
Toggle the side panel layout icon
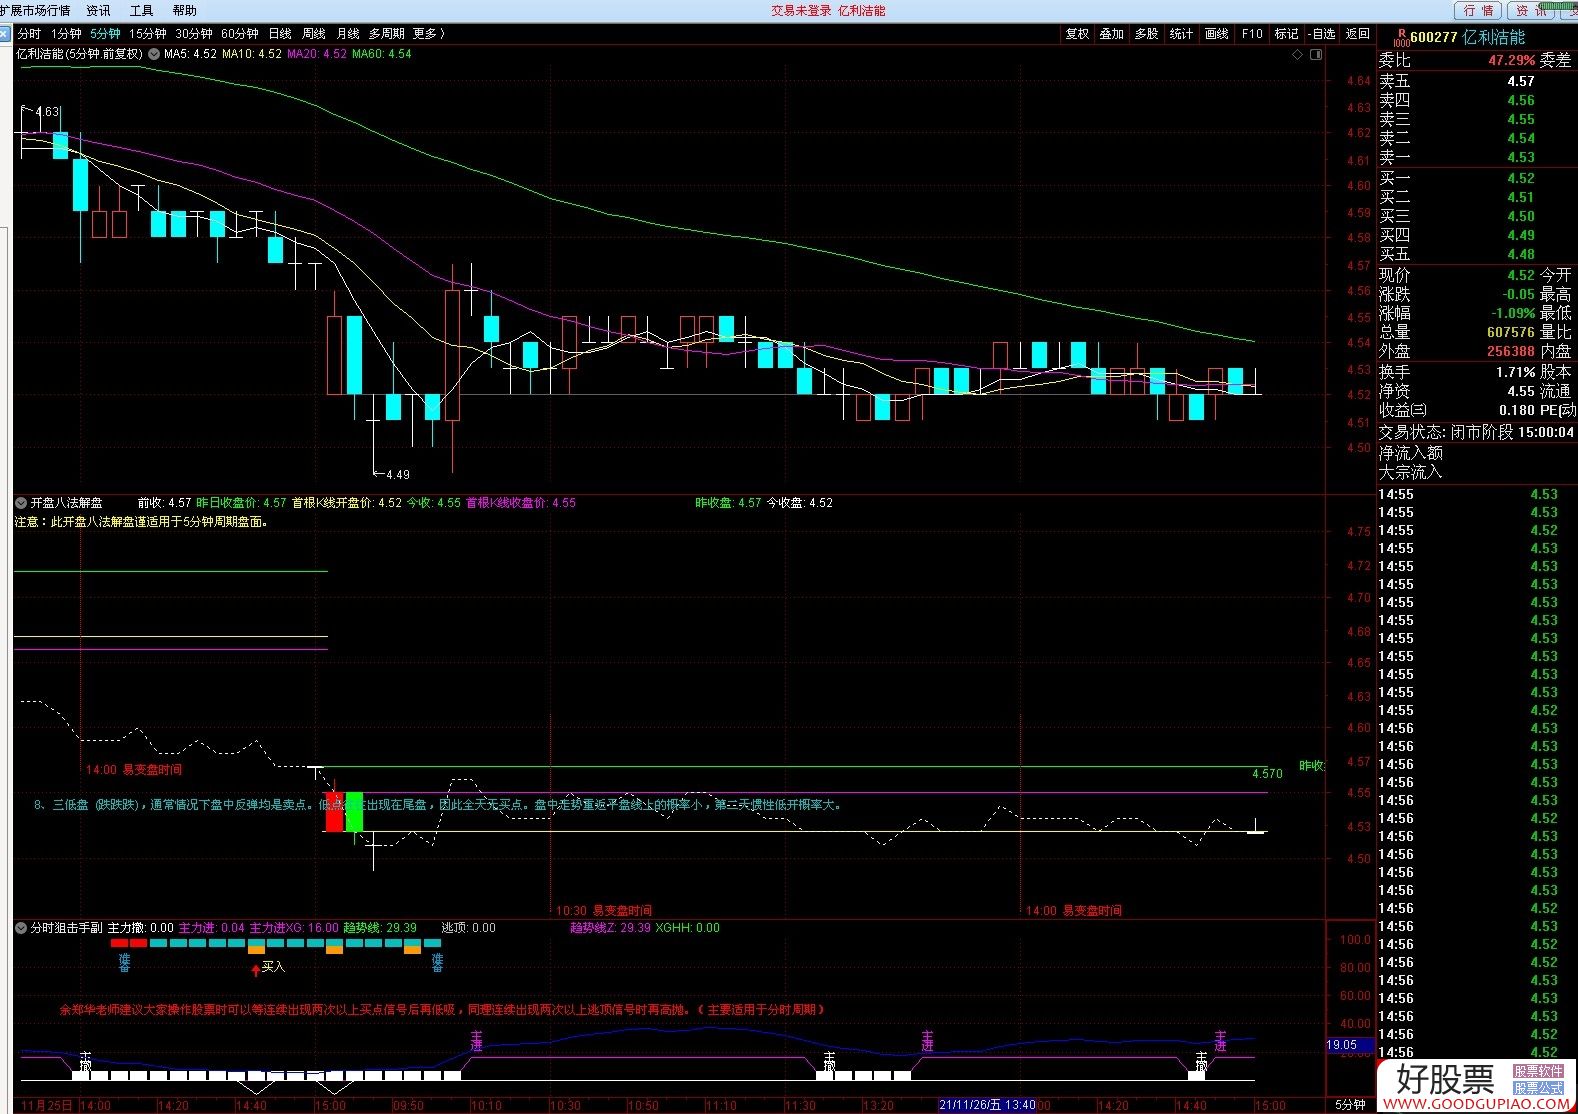[1316, 55]
